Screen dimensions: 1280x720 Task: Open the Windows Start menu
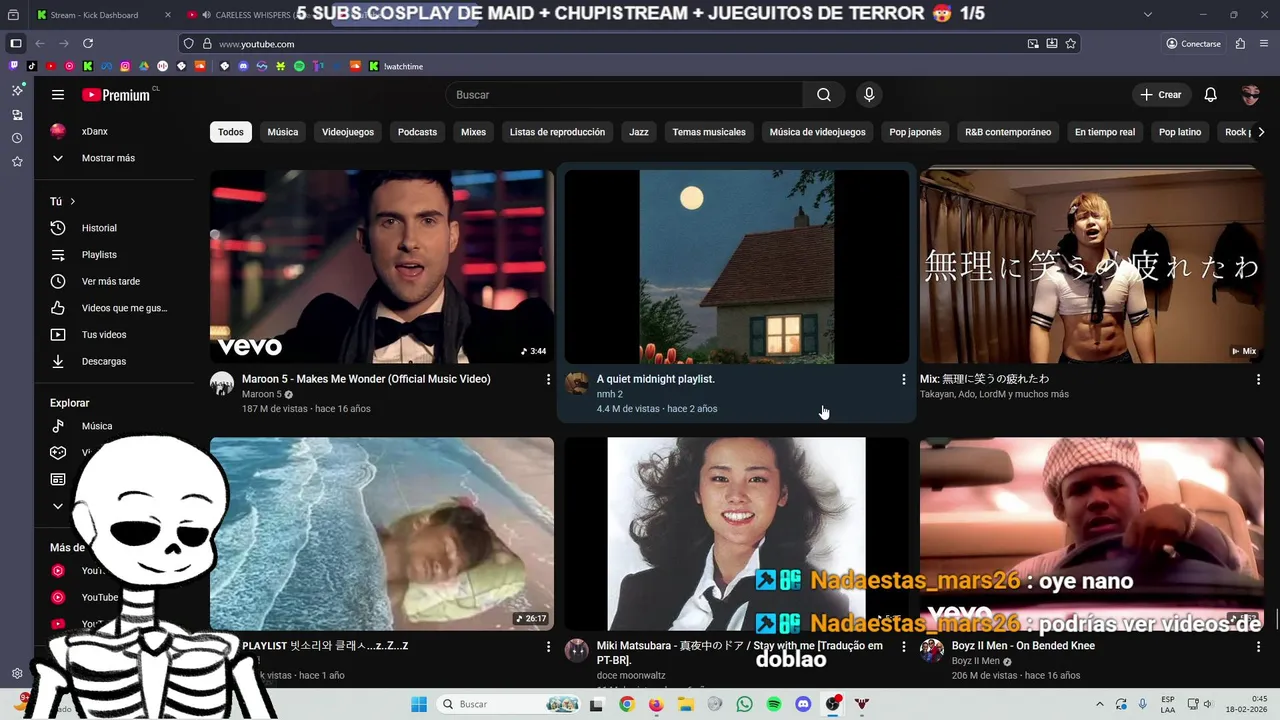[418, 704]
